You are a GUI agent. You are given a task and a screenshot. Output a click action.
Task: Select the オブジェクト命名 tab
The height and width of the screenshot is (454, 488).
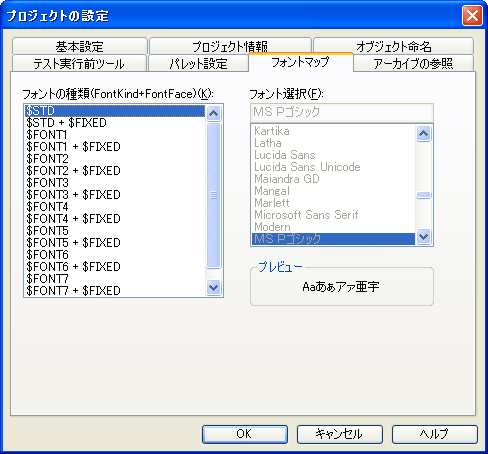[393, 46]
